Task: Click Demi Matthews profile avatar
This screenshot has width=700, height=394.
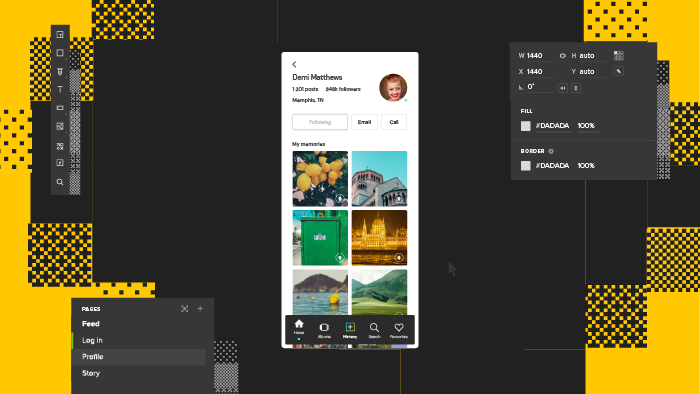Action: coord(393,88)
